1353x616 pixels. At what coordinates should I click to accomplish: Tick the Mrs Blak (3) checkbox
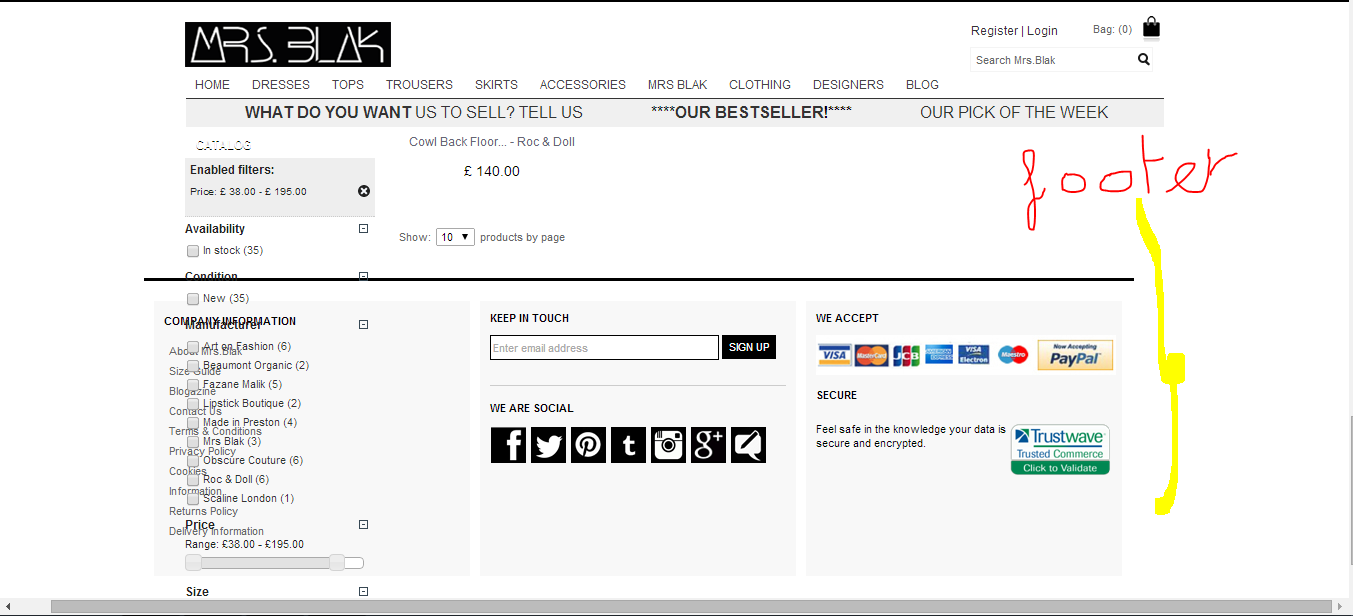(193, 442)
